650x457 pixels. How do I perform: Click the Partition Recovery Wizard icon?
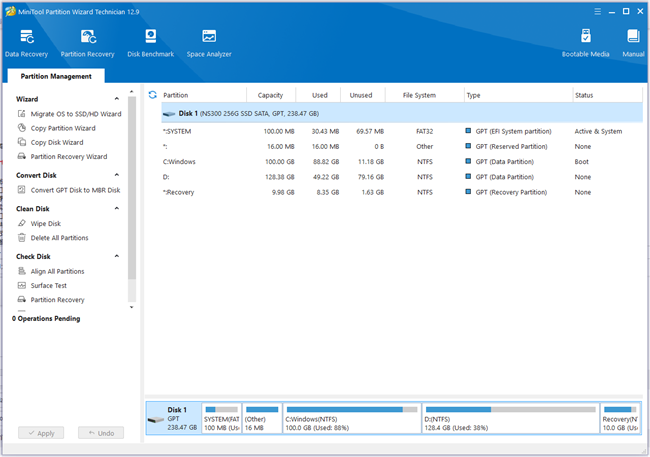tap(22, 156)
